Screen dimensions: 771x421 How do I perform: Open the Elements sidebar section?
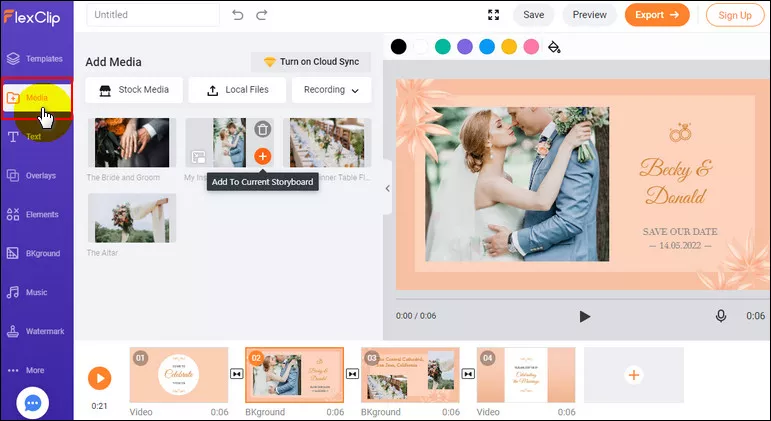pos(33,214)
